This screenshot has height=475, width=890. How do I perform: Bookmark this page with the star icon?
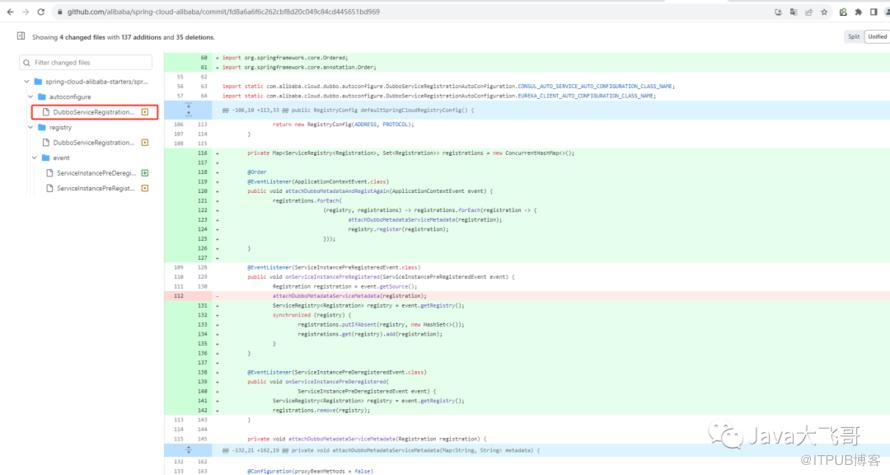[x=824, y=12]
